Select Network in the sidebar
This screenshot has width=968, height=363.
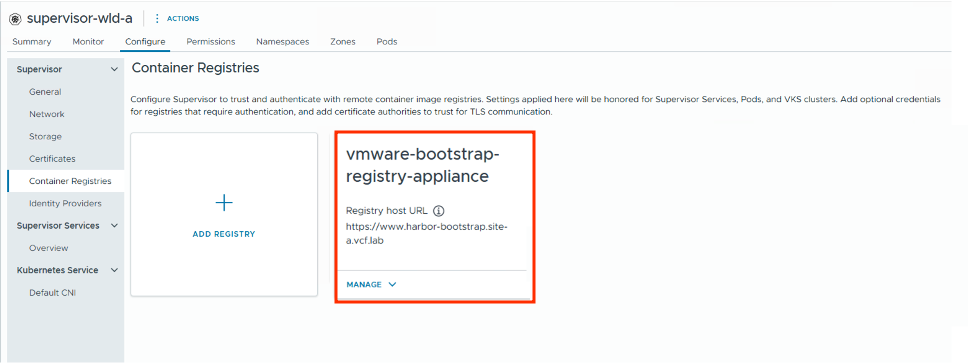(47, 114)
